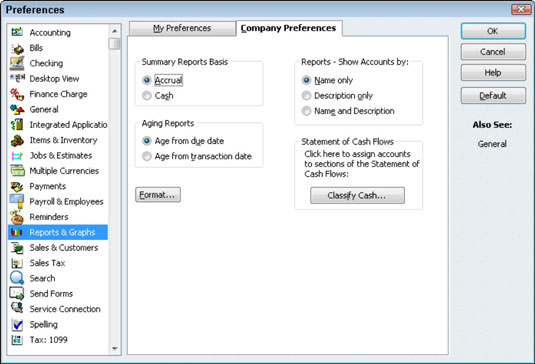Screen dimensions: 535x364
Task: Click the Tax: 1099 icon
Action: pyautogui.click(x=17, y=340)
